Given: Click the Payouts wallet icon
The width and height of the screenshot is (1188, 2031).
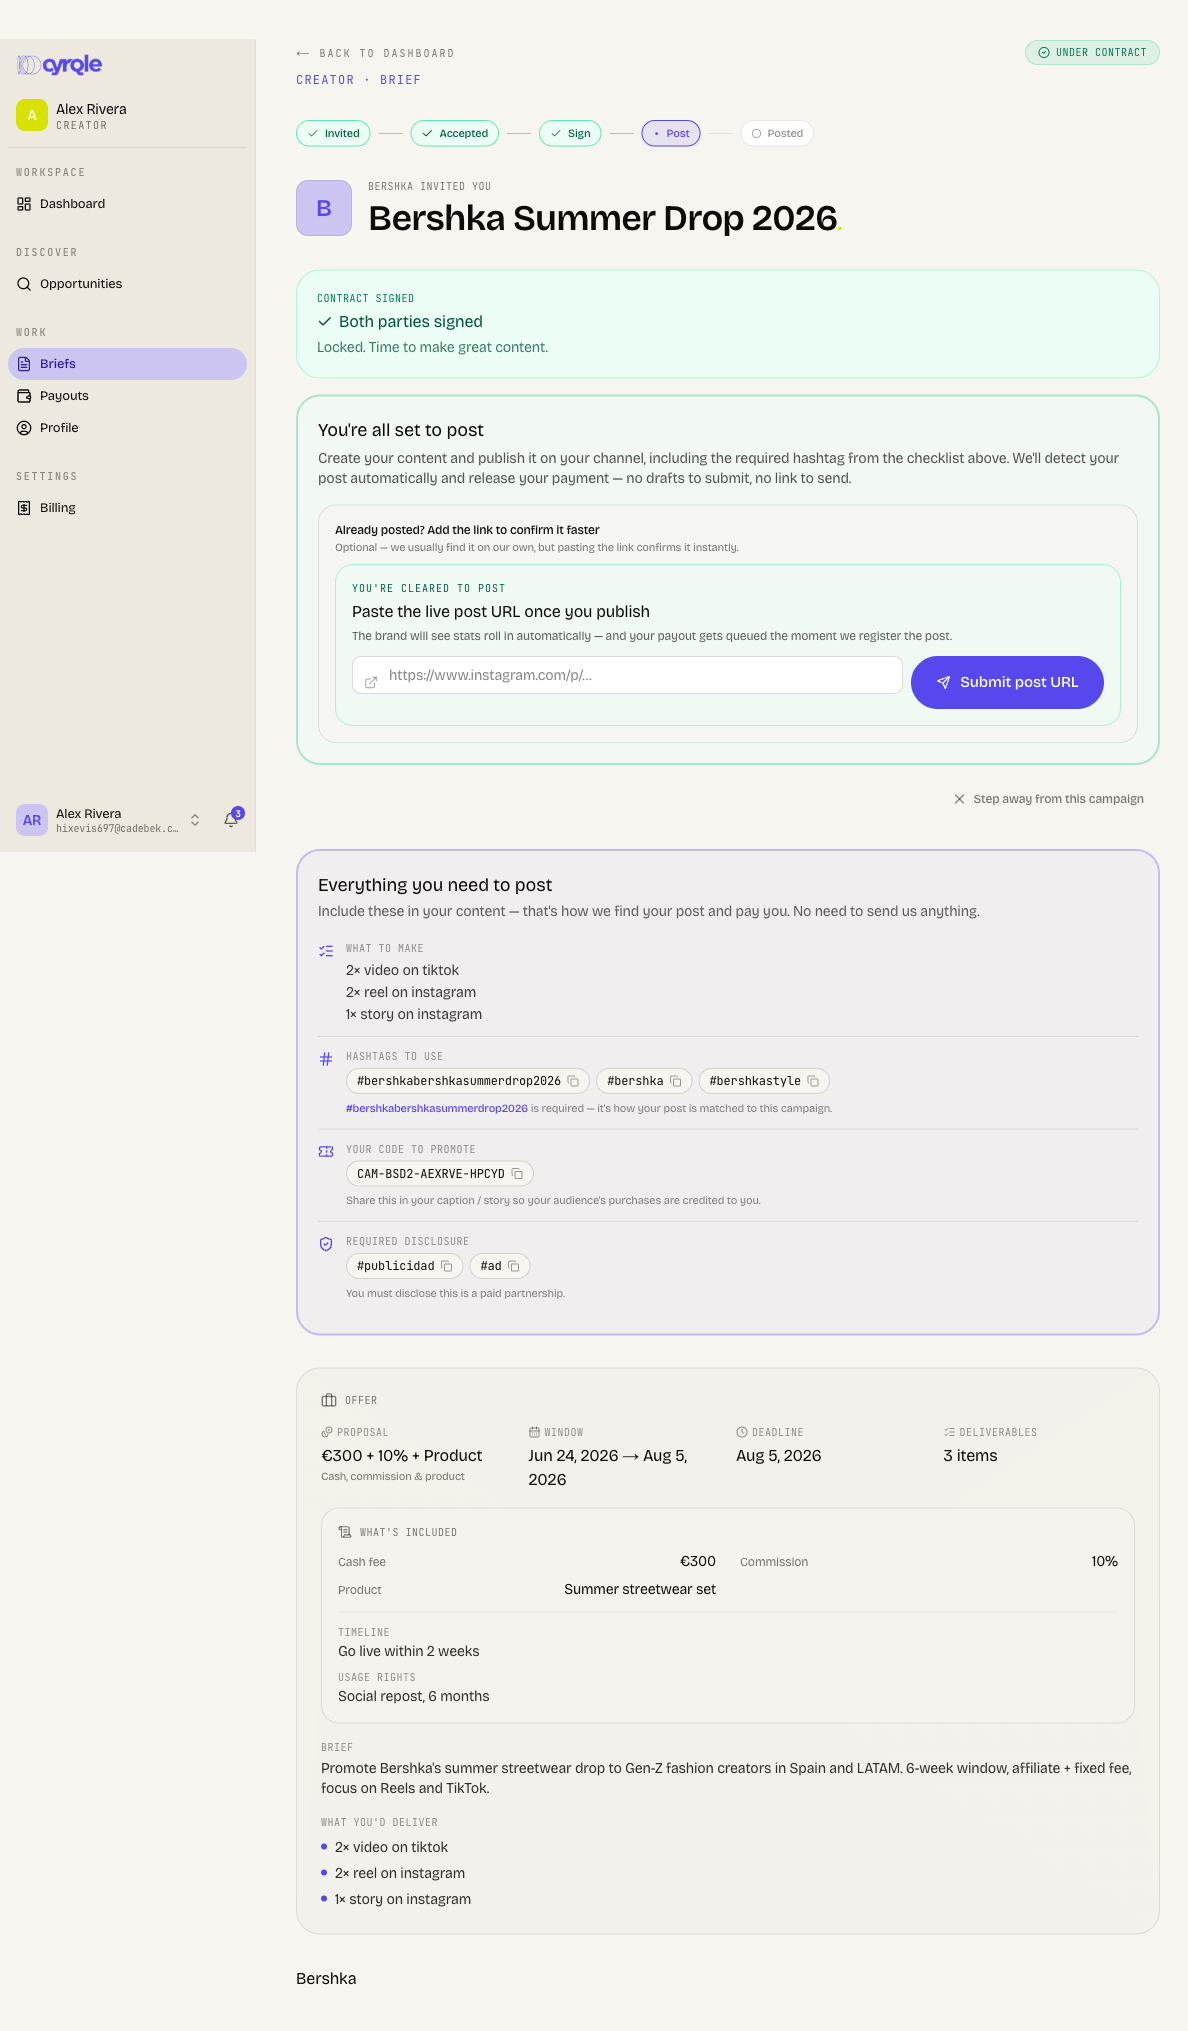Looking at the screenshot, I should (x=24, y=396).
